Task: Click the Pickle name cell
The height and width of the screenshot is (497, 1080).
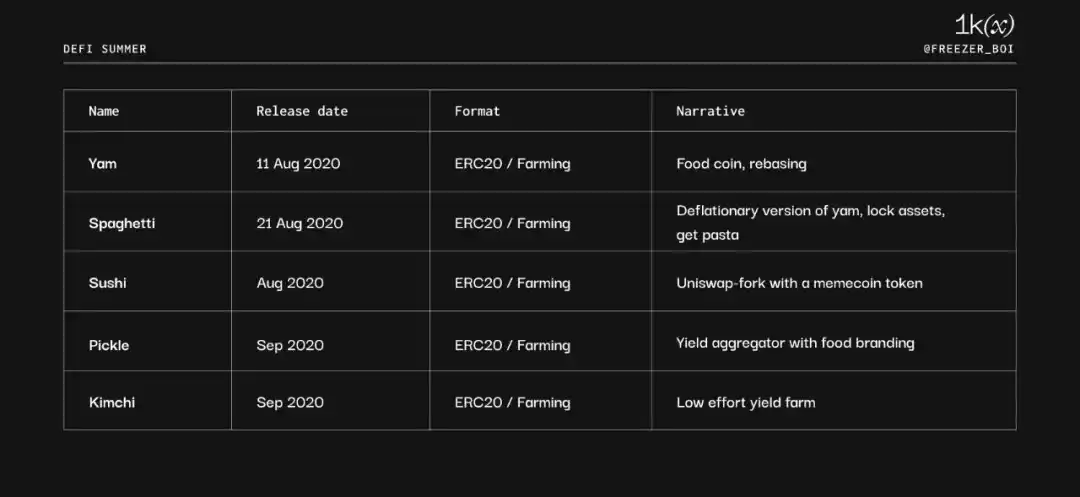Action: coord(109,345)
